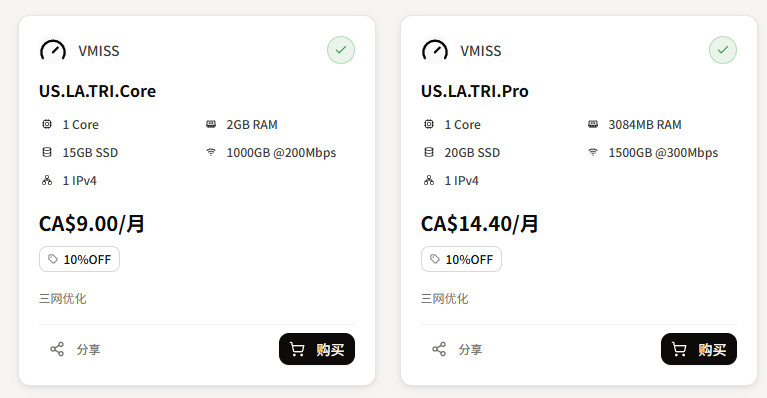767x398 pixels.
Task: Buy the US.LA.TRI.Core plan via 购买 text
Action: [330, 350]
